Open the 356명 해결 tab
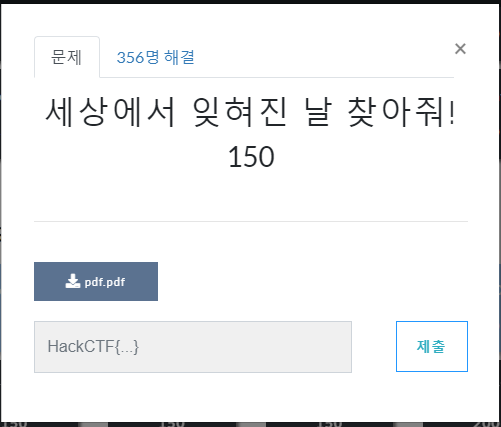Image resolution: width=501 pixels, height=427 pixels. click(155, 57)
